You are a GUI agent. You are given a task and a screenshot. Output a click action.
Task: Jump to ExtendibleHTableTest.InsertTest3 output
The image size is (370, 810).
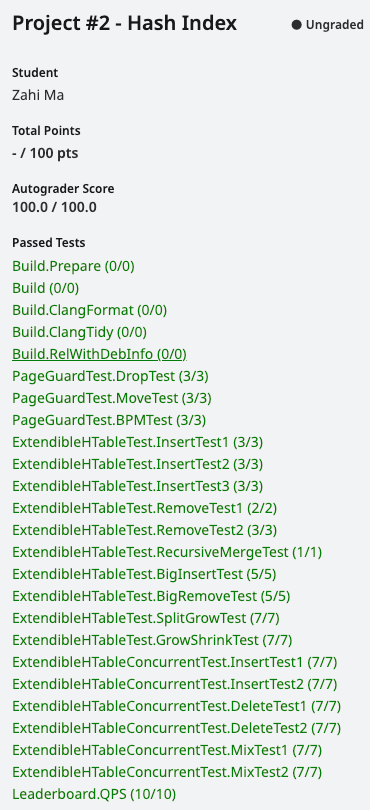(x=137, y=486)
